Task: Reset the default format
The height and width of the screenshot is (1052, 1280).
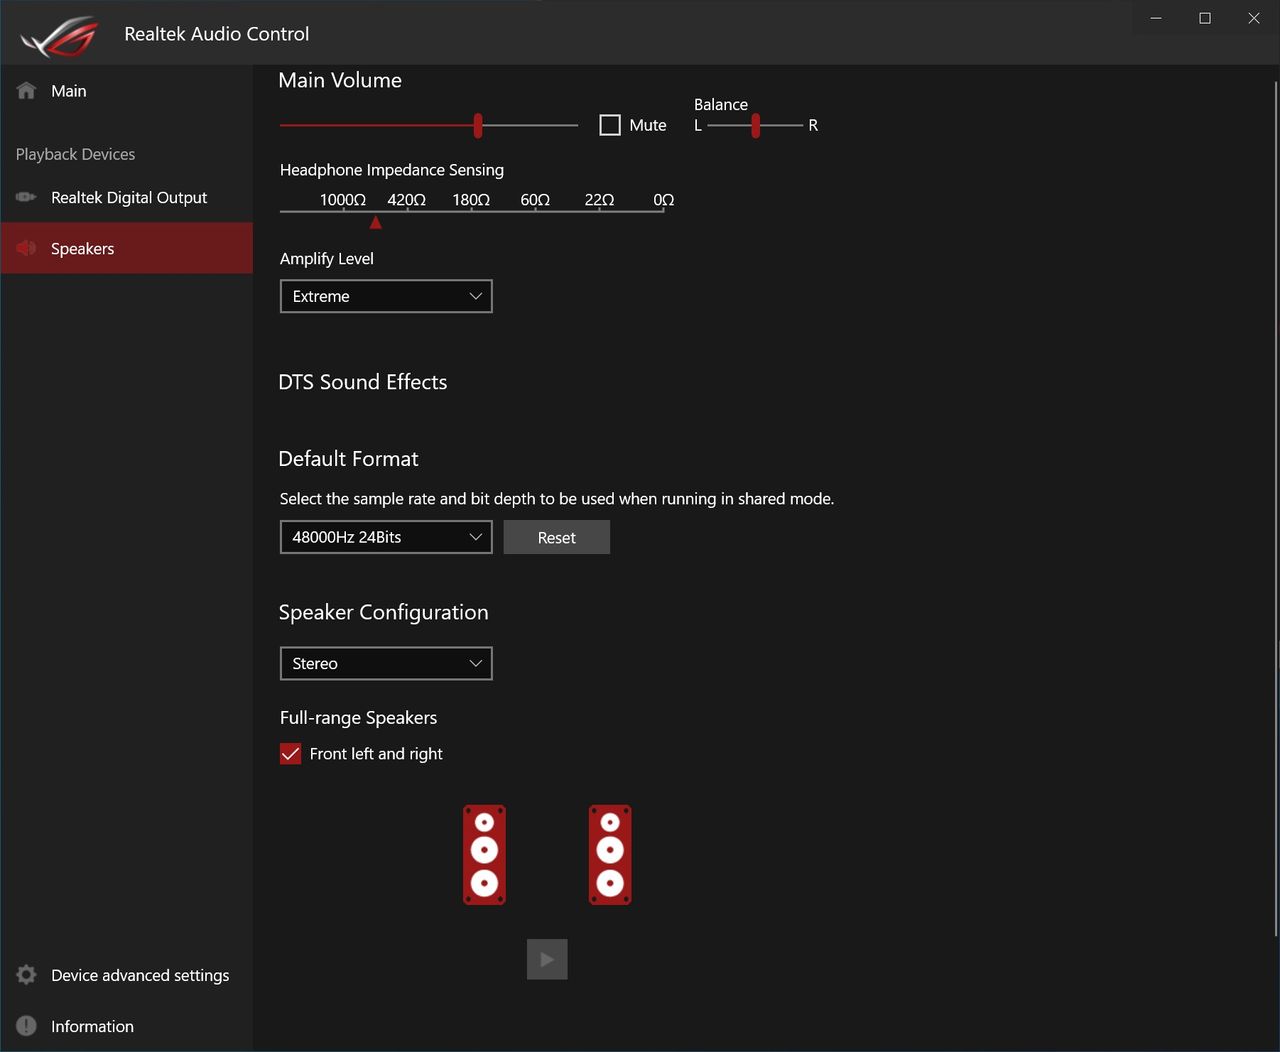Action: point(557,537)
